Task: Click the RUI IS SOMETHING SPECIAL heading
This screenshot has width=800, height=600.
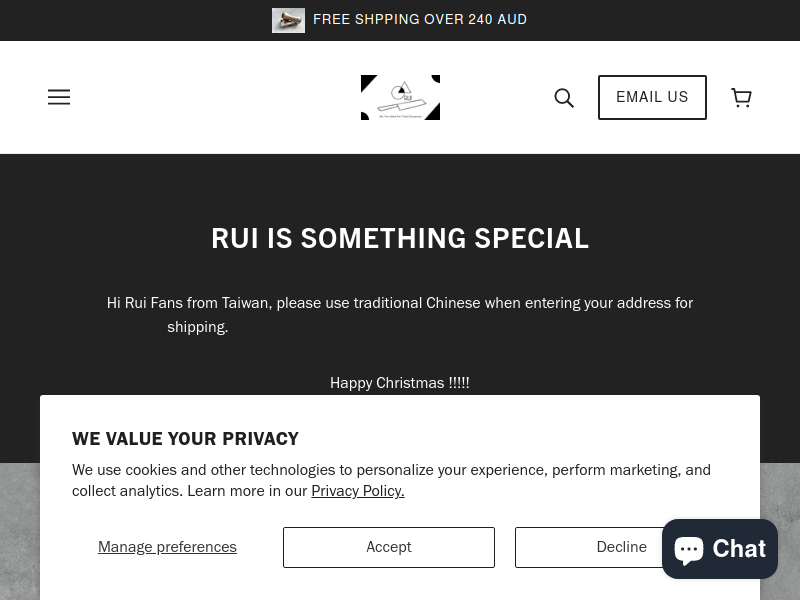Action: (x=400, y=238)
